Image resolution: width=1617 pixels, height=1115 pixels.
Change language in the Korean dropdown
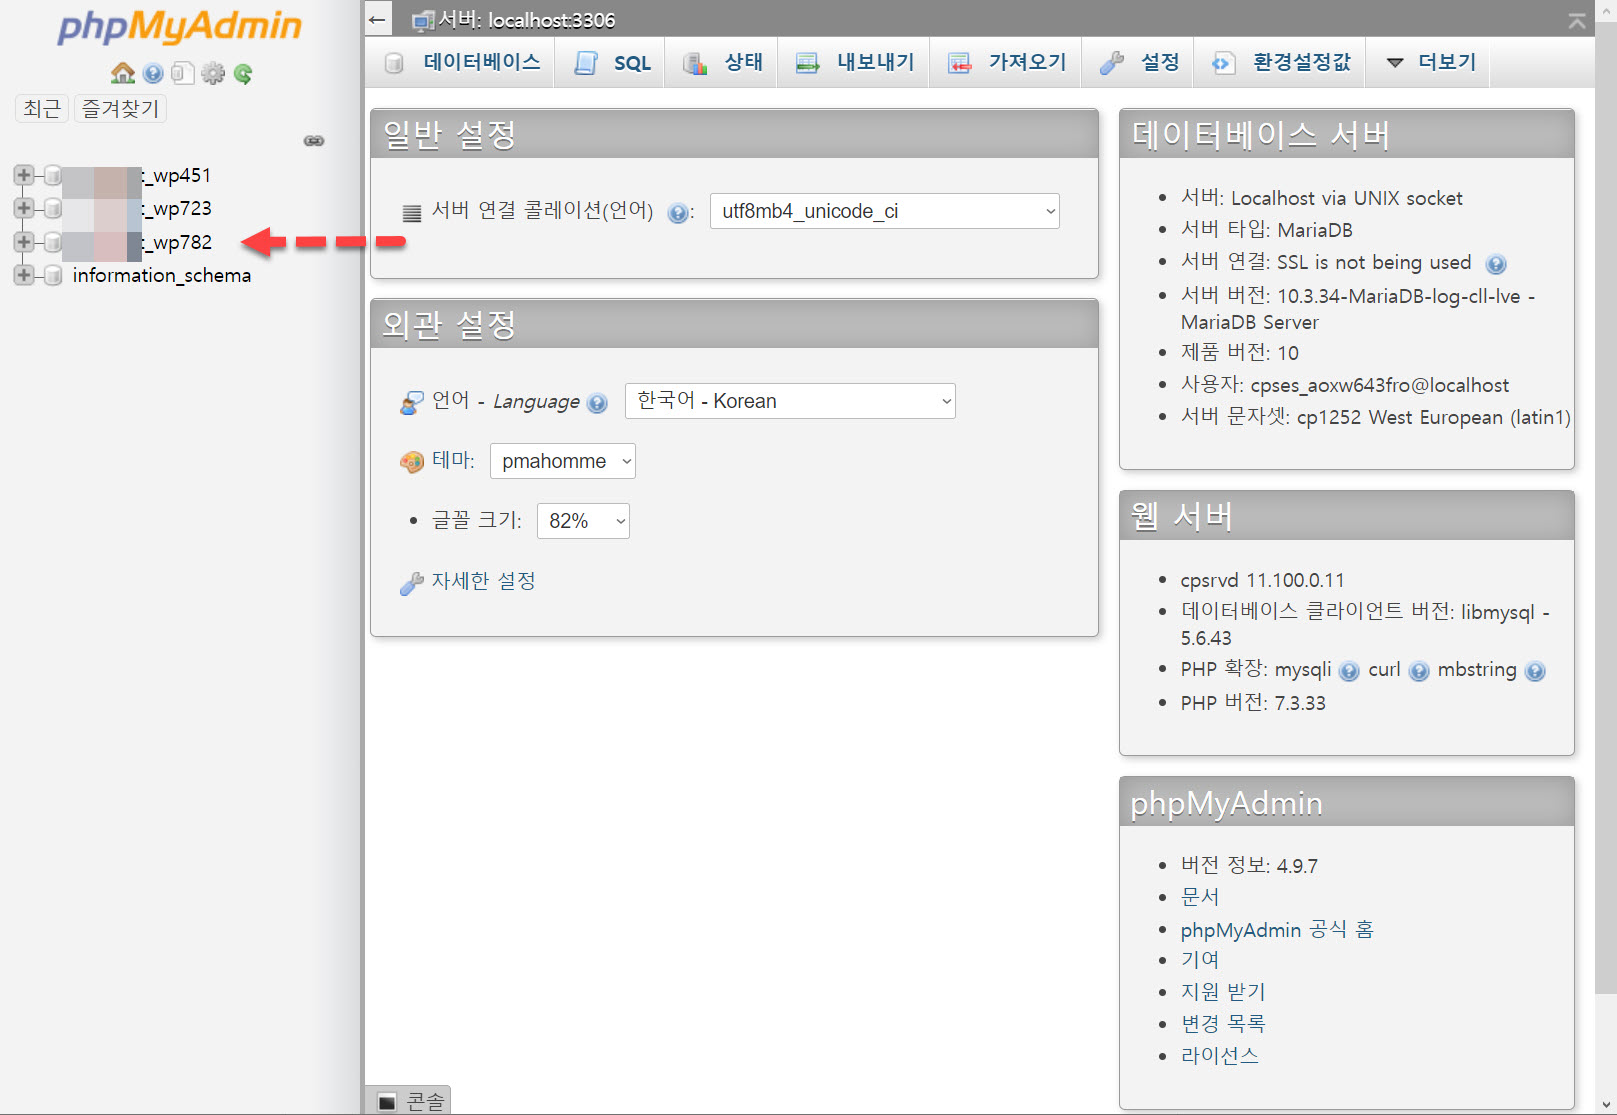coord(789,401)
